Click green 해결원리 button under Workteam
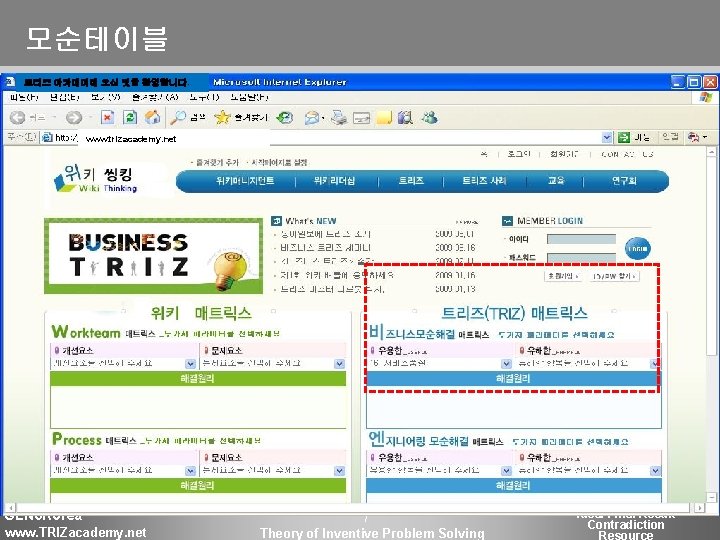The image size is (720, 540). (198, 378)
